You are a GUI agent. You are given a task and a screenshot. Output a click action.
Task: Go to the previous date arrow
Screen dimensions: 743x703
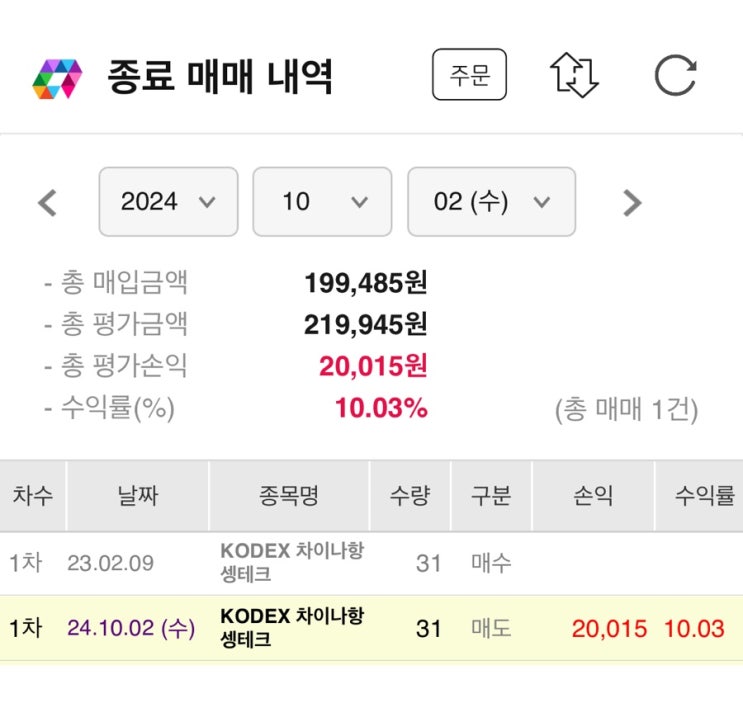pos(47,203)
